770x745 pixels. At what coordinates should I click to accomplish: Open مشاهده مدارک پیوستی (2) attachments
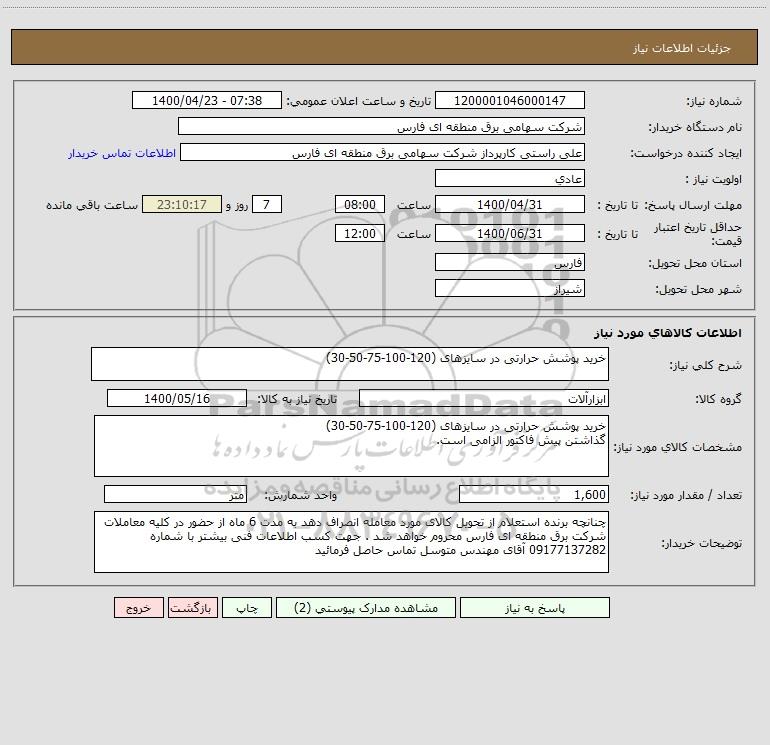pyautogui.click(x=366, y=607)
